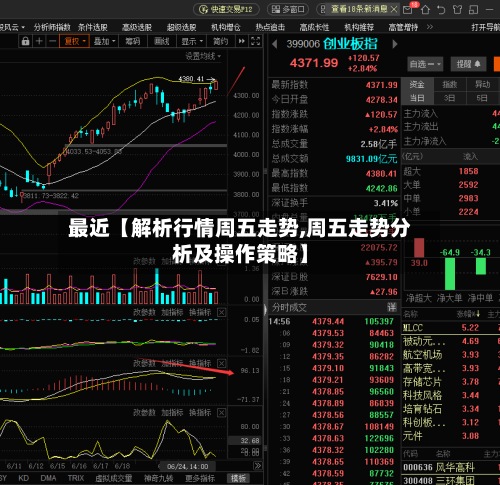The height and width of the screenshot is (485, 500).
Task: Toggle 简约 simple mode
Action: 220,41
